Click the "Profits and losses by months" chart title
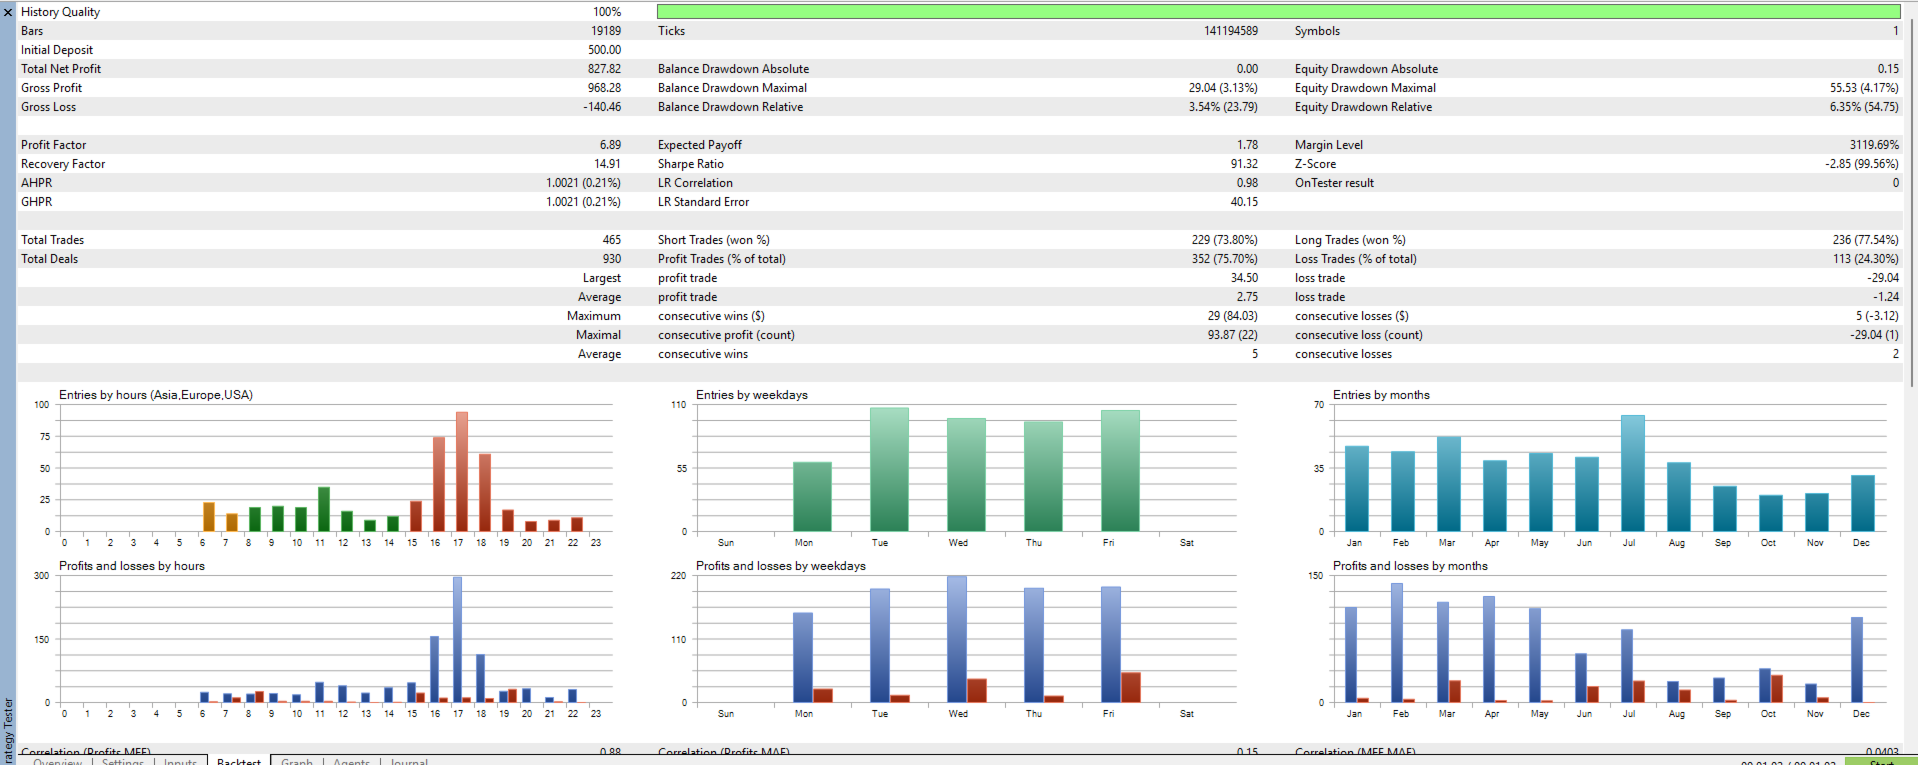Screen dimensions: 1918x765 coord(1410,566)
